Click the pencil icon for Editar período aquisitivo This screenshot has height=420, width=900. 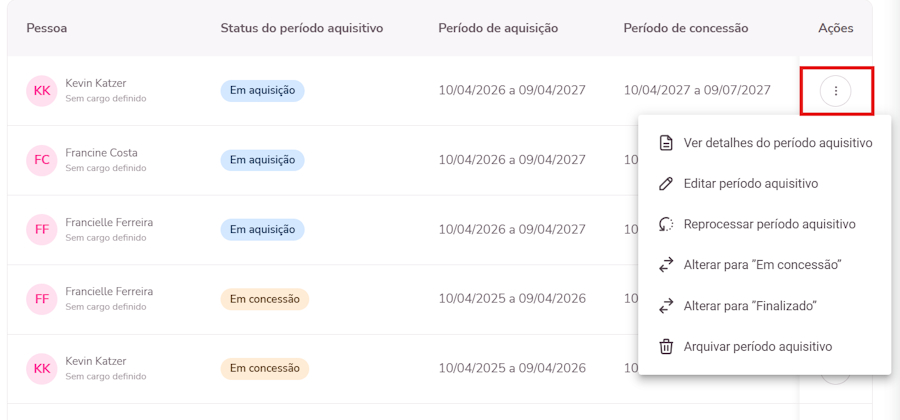point(666,184)
